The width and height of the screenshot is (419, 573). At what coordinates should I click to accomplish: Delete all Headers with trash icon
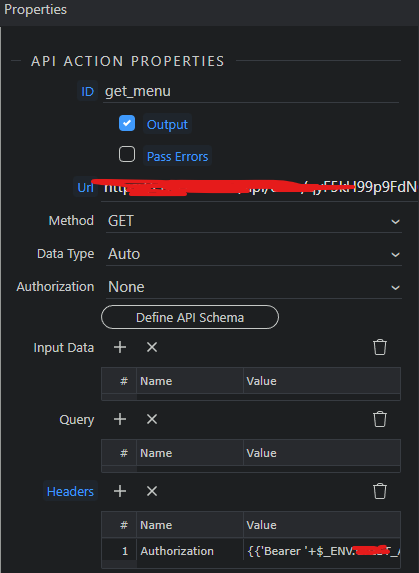coord(380,491)
